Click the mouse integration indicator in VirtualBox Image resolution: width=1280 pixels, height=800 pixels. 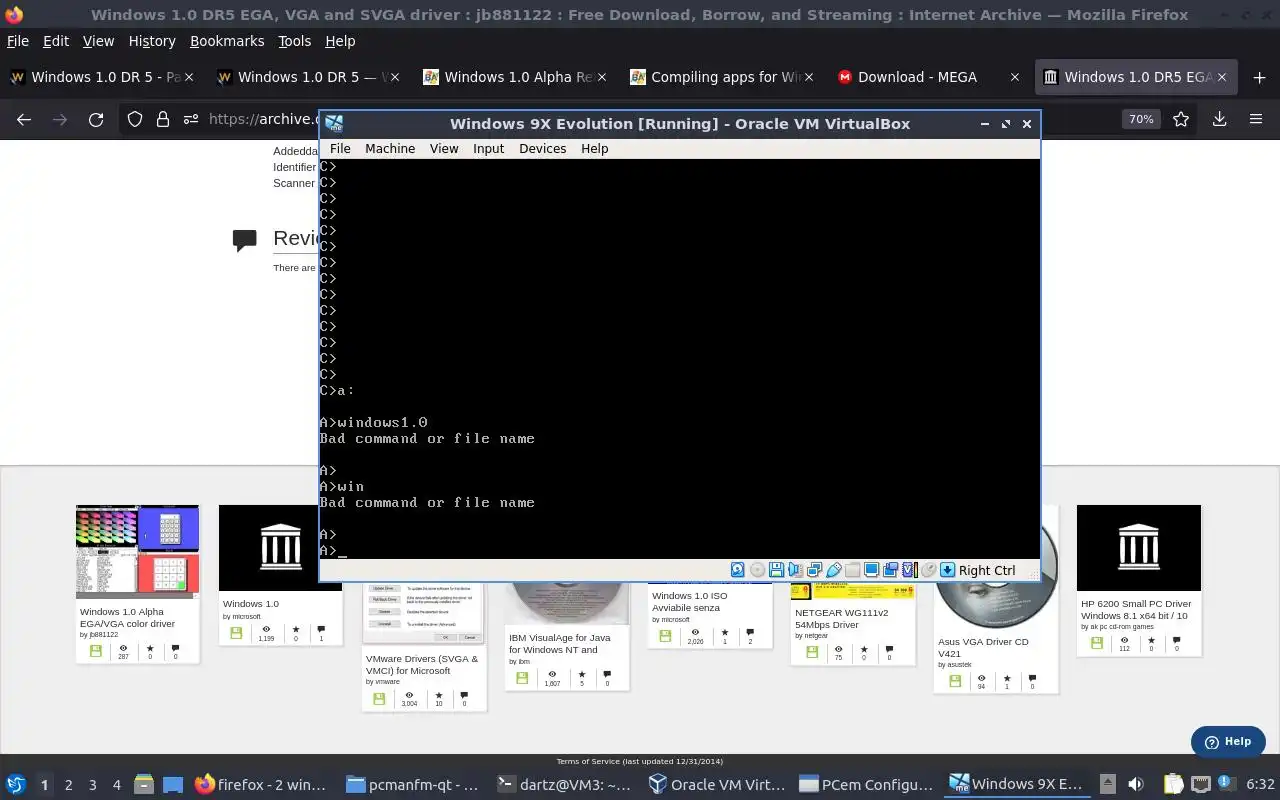pyautogui.click(x=929, y=570)
